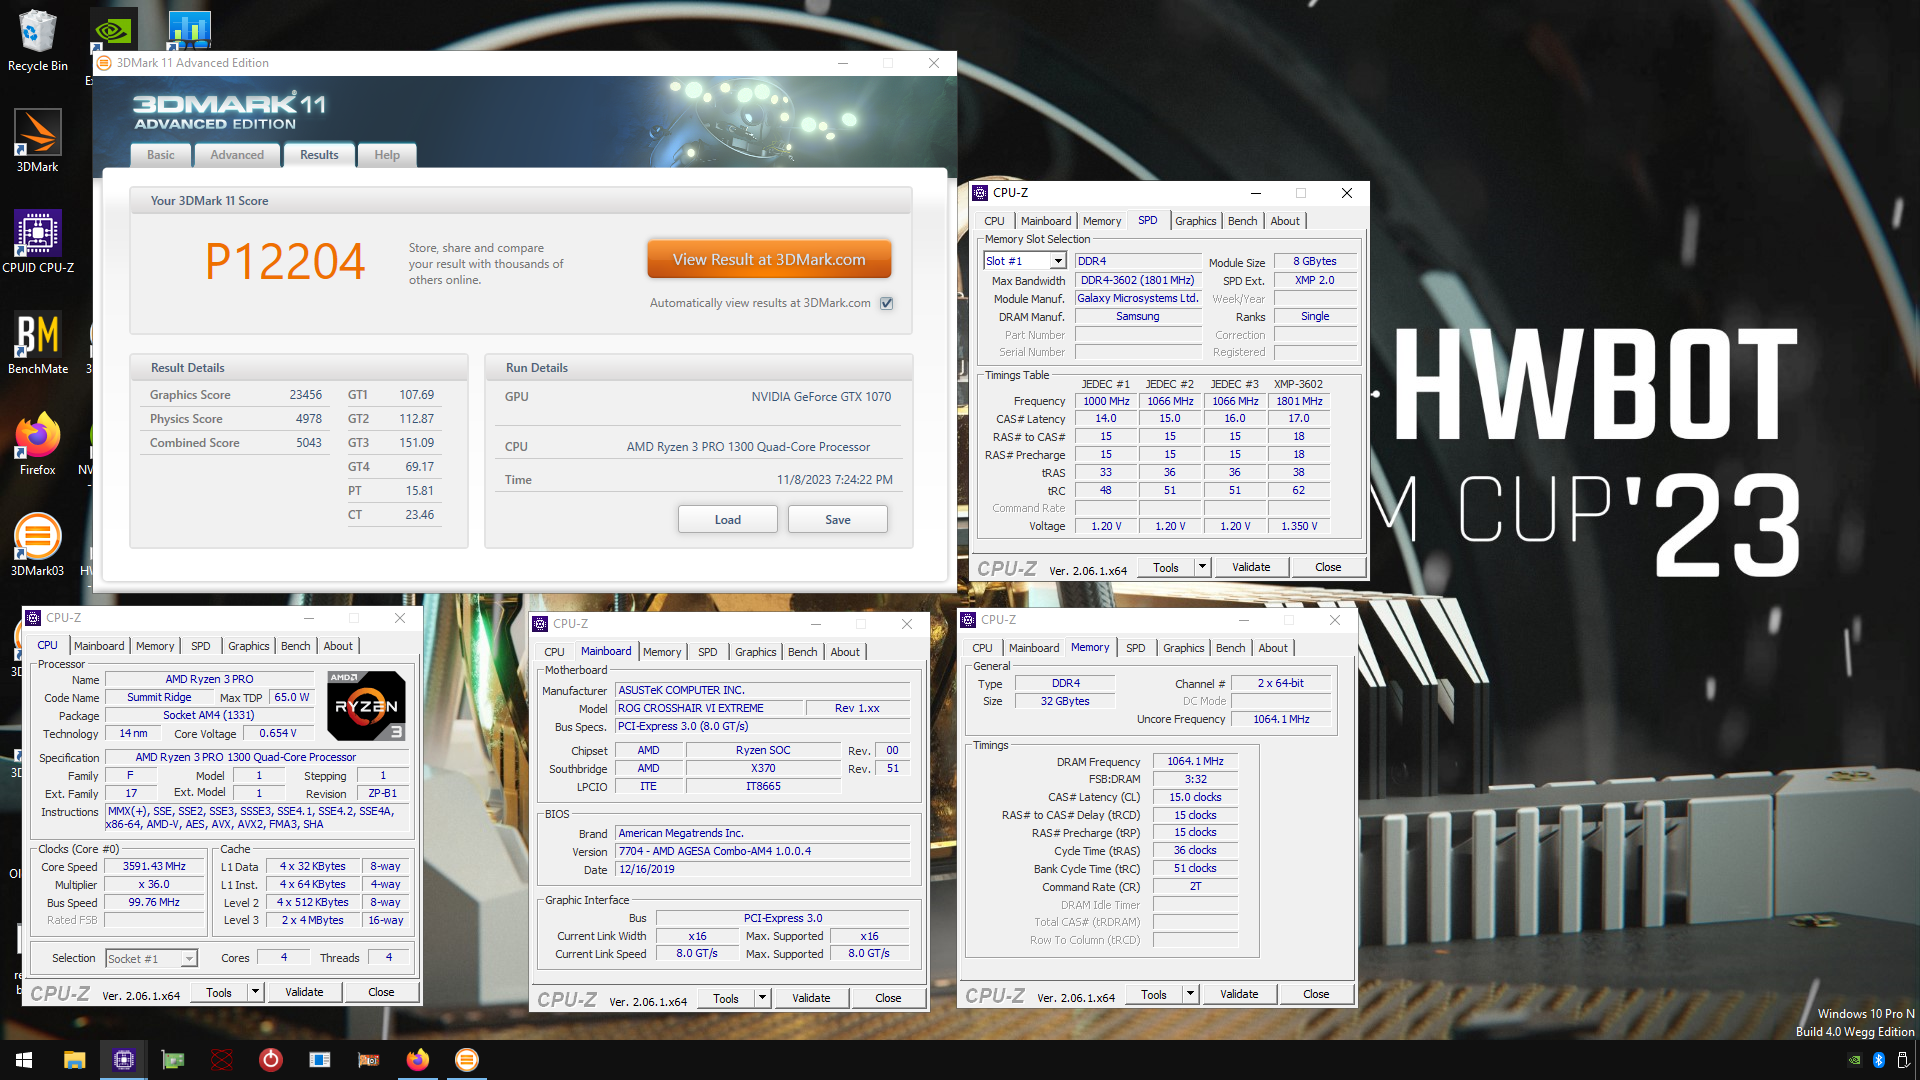Open the blue window panel taskbar icon

[320, 1060]
